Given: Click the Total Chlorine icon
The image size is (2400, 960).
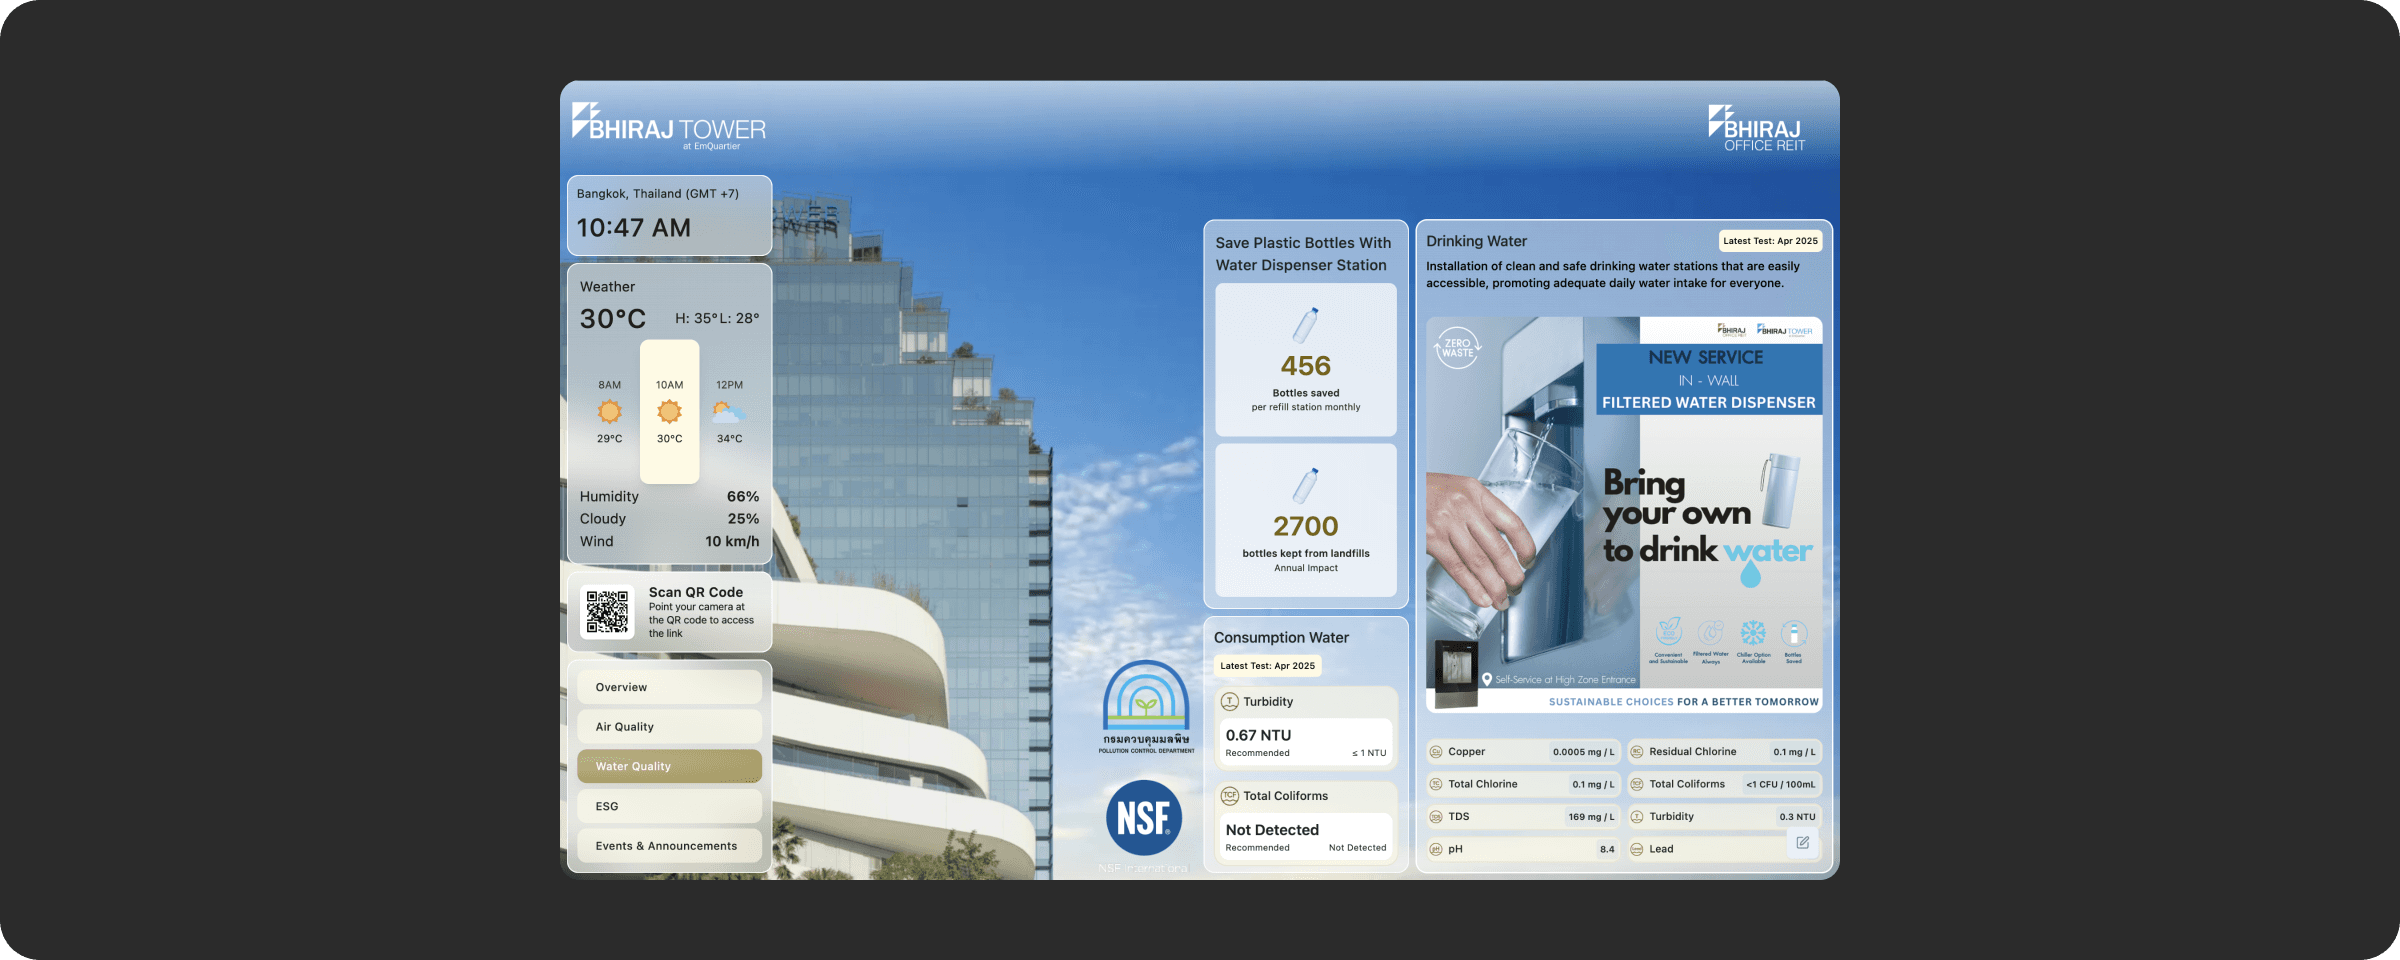Looking at the screenshot, I should 1436,785.
